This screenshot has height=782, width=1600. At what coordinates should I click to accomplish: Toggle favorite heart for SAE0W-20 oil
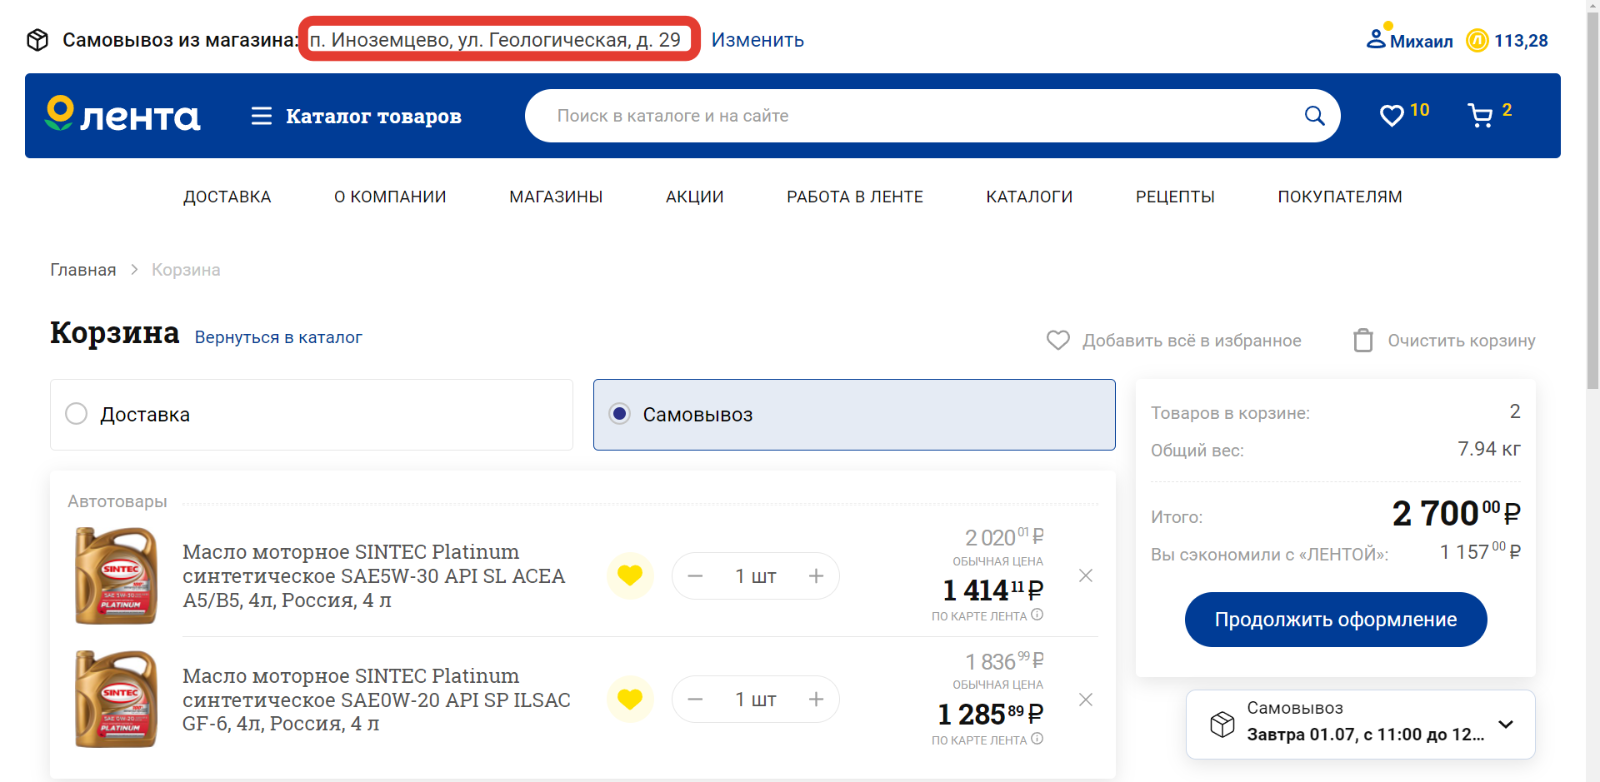pyautogui.click(x=630, y=699)
